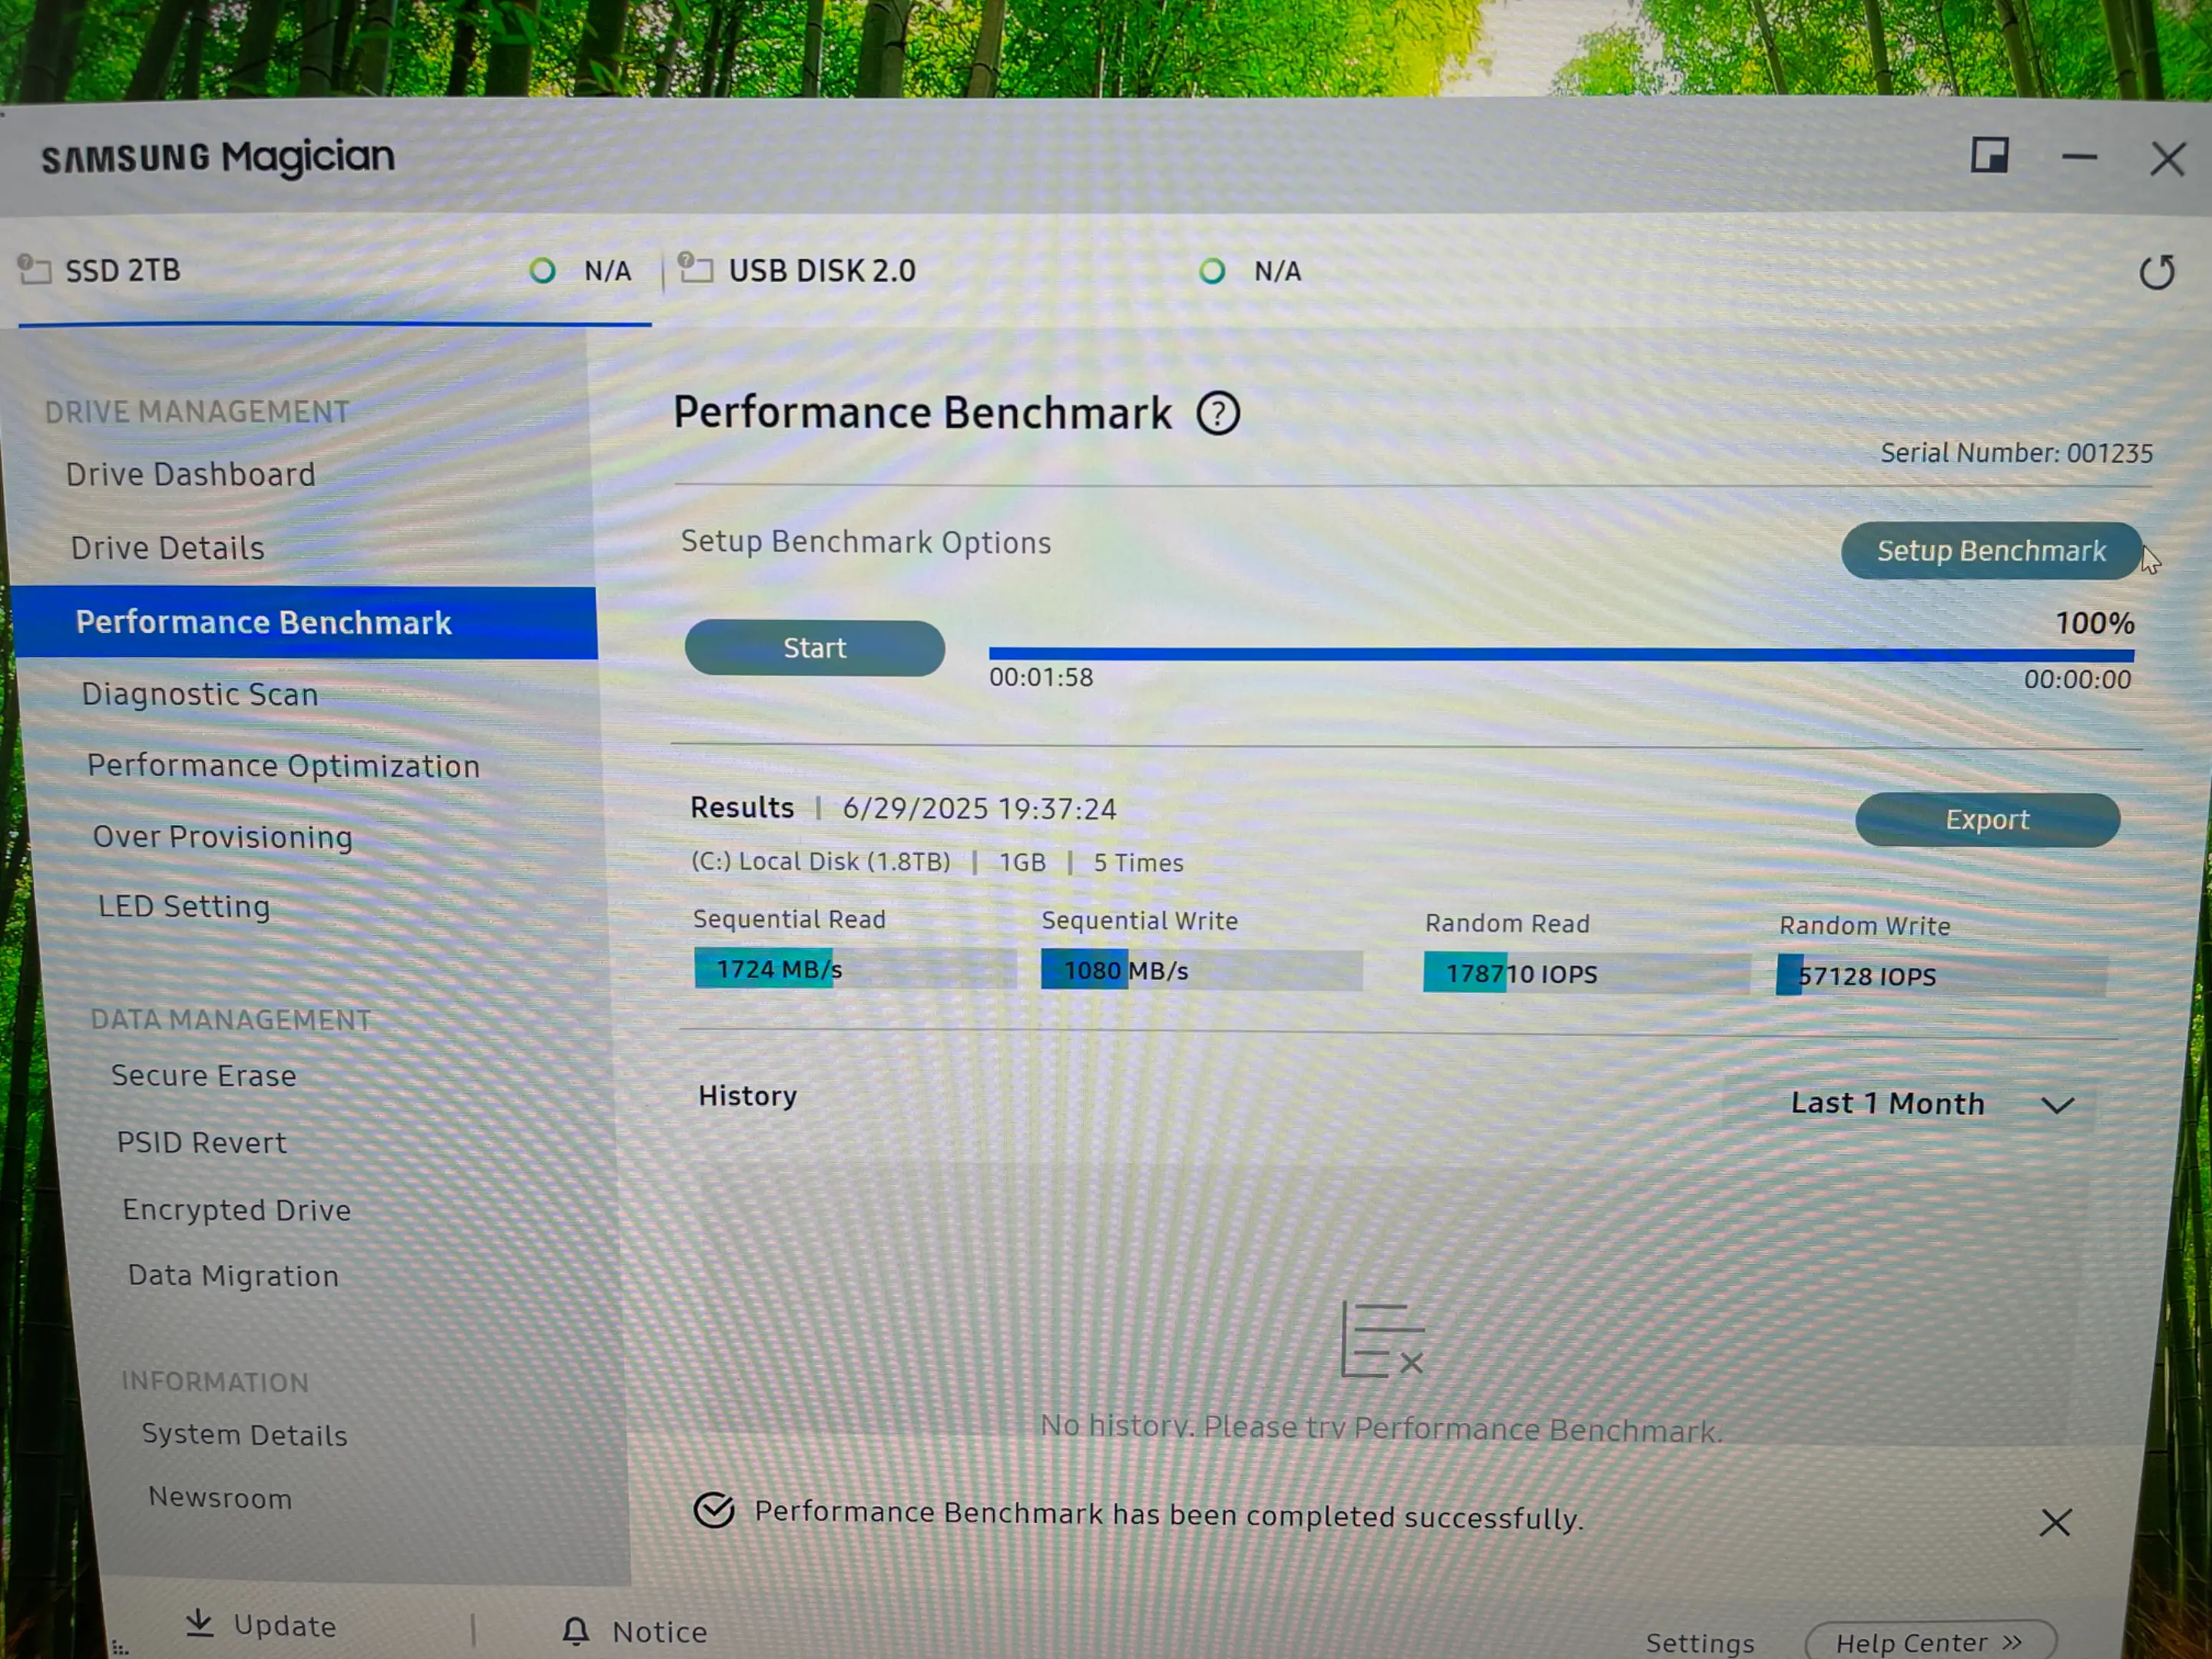Open Diagnostic Scan

200,694
